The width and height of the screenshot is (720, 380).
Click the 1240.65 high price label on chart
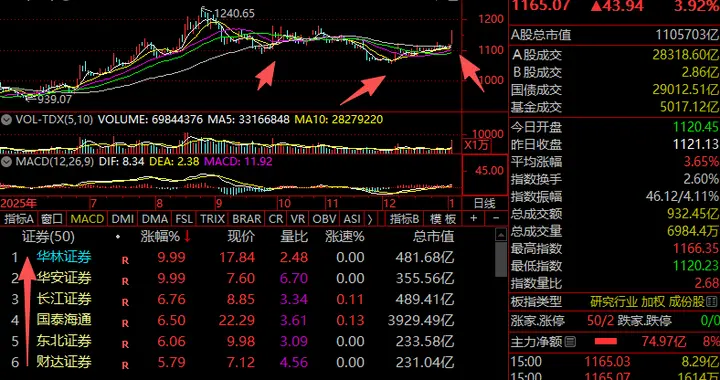(x=234, y=14)
